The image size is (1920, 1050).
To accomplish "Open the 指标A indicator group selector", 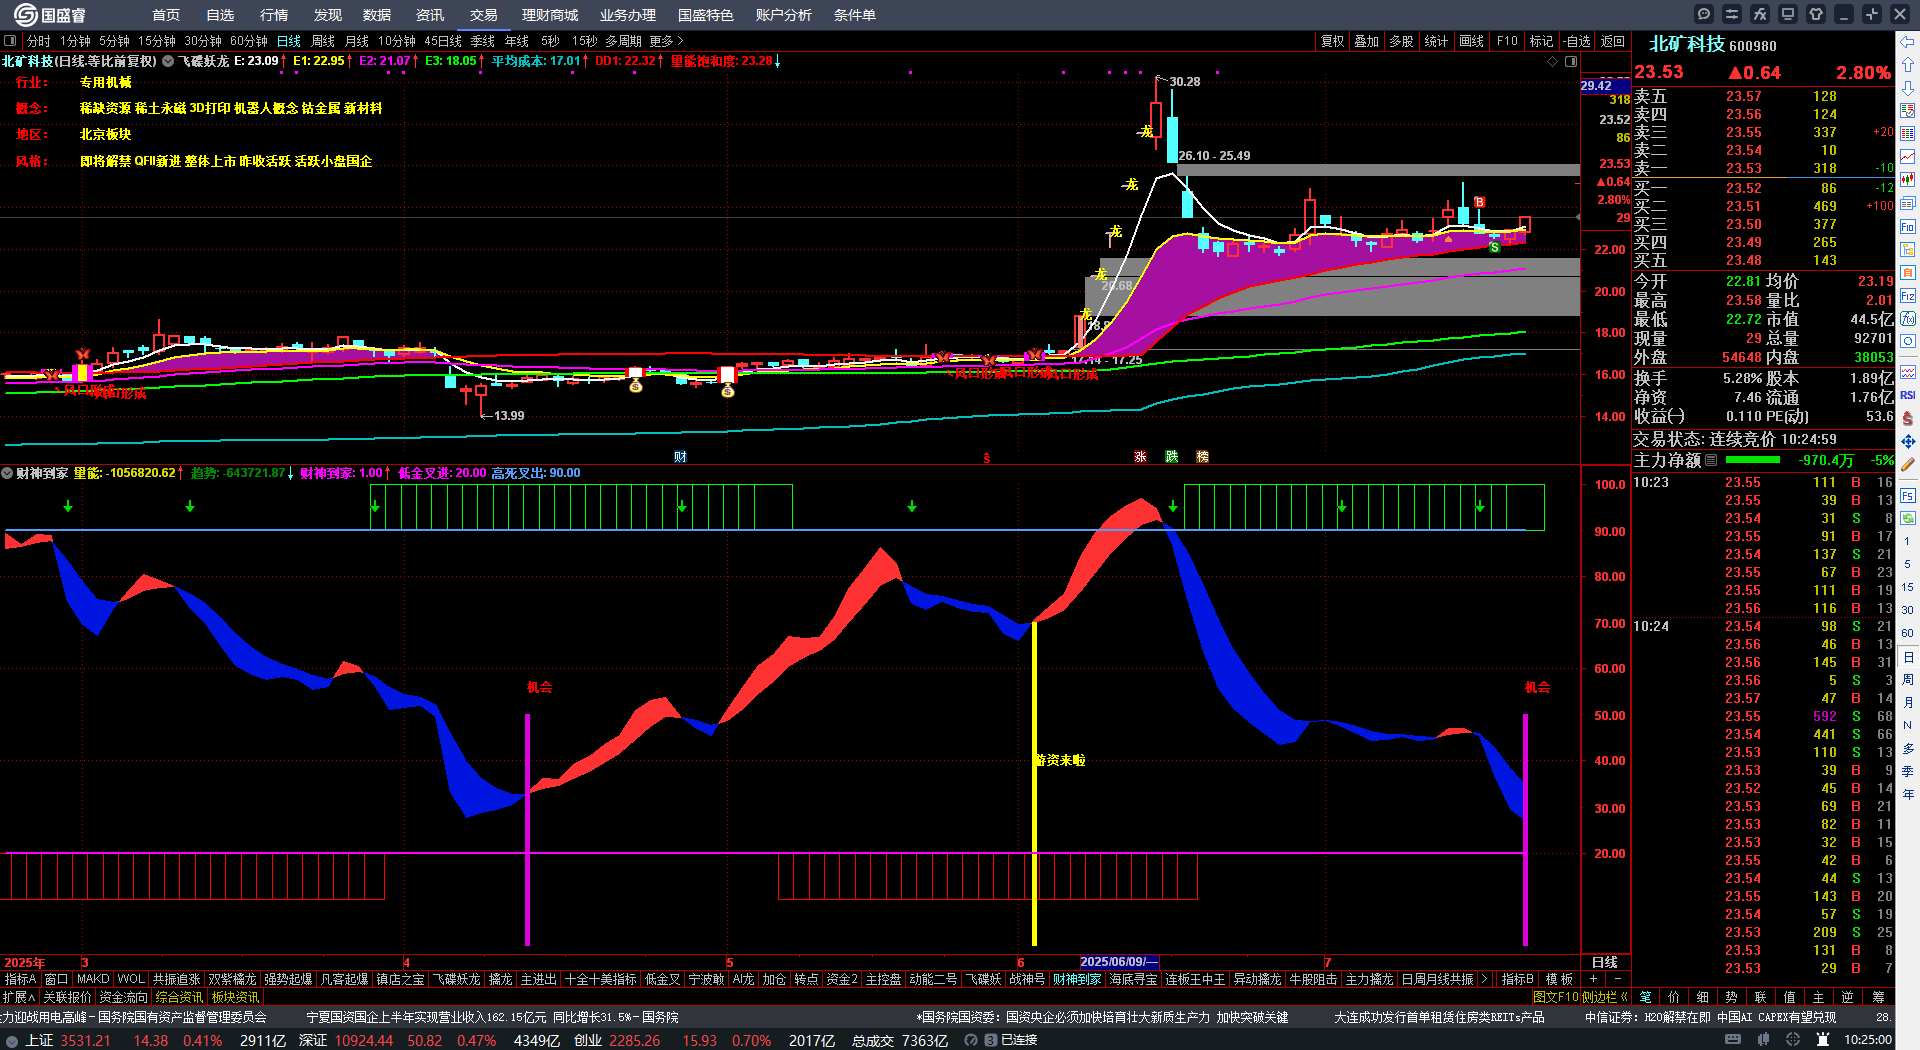I will pos(20,979).
